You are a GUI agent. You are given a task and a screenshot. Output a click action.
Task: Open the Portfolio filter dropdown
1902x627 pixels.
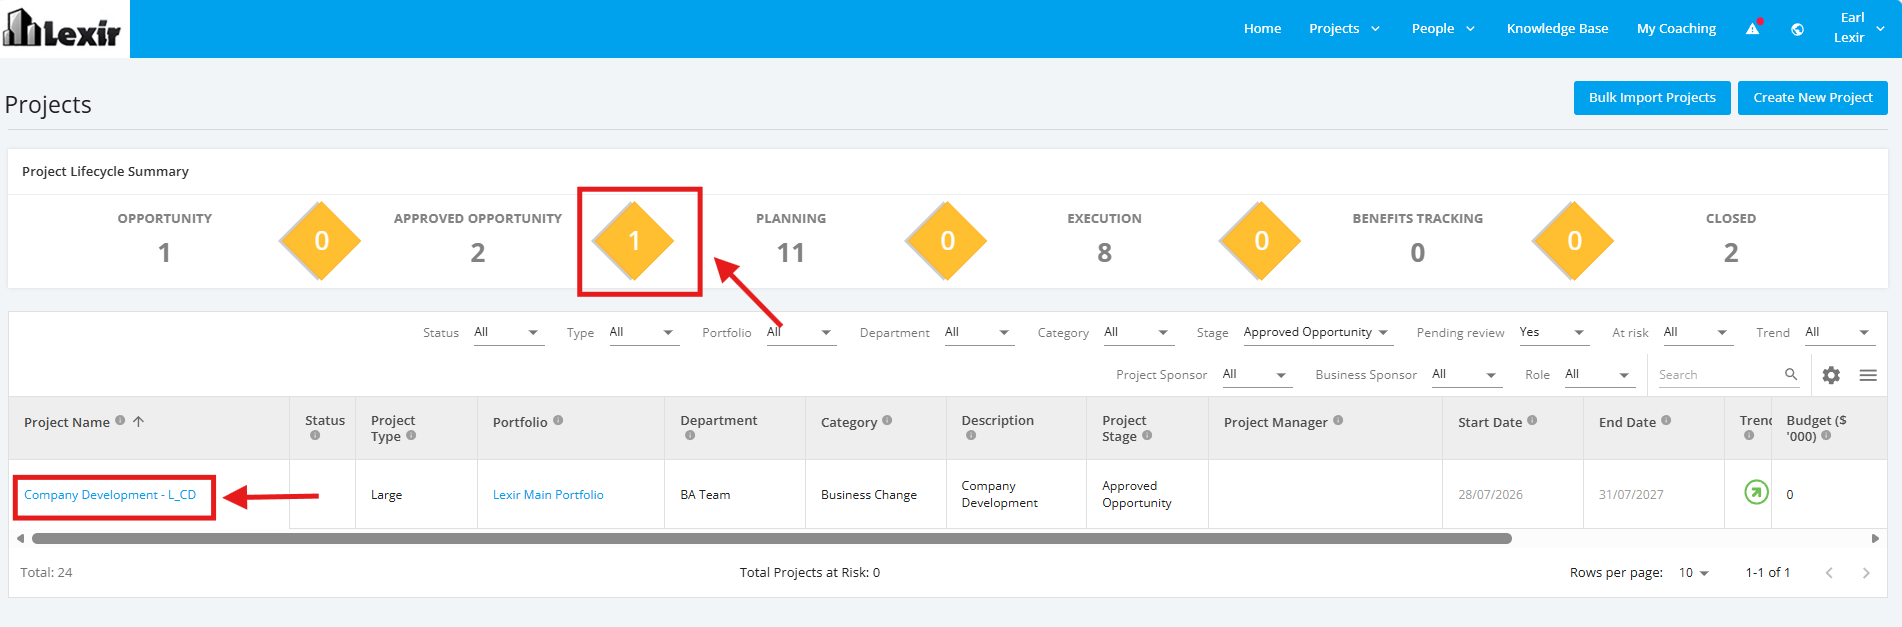coord(800,332)
